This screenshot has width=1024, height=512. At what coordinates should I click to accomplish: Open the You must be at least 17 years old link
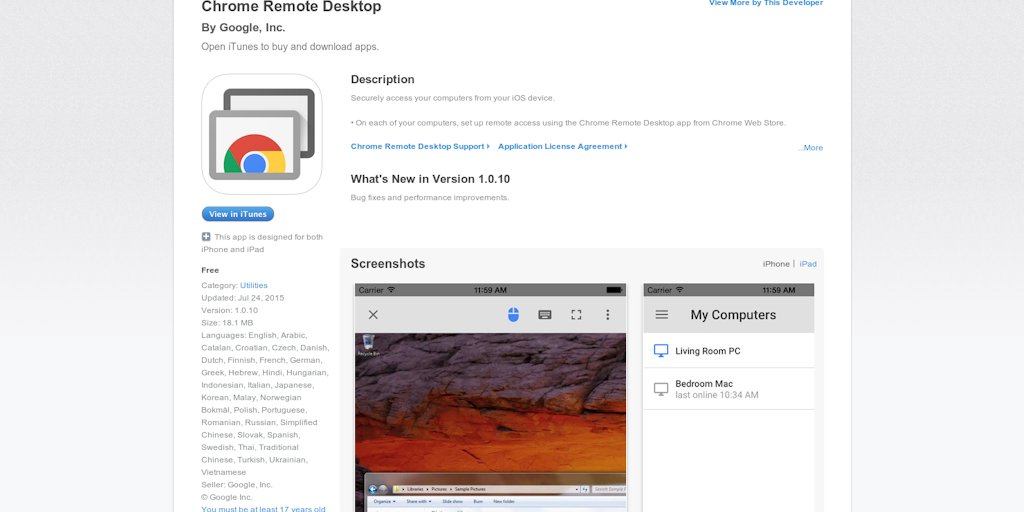tap(263, 509)
